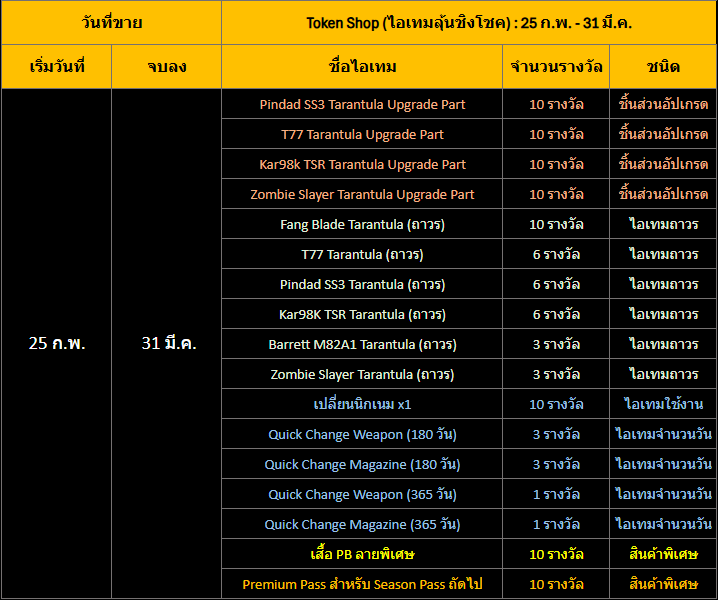718x600 pixels.
Task: Select T77 Tarantula Upgrade Part item
Action: tap(362, 134)
